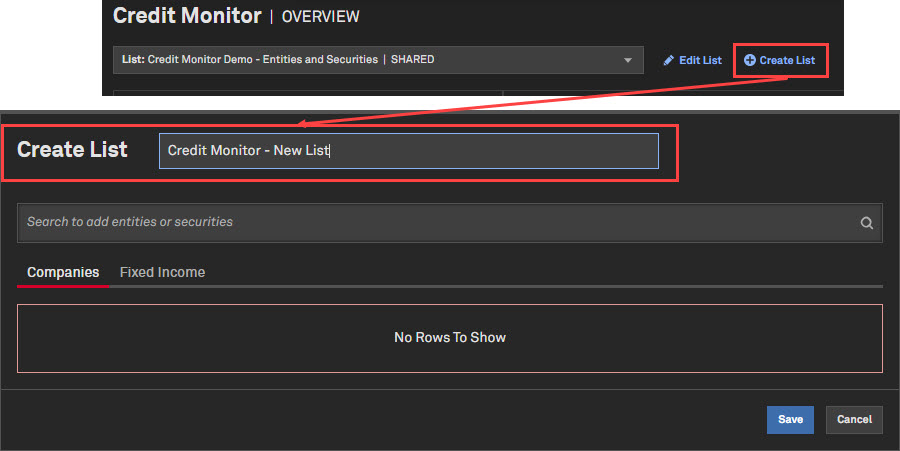The height and width of the screenshot is (451, 900).
Task: Click the Create List link
Action: 780,60
